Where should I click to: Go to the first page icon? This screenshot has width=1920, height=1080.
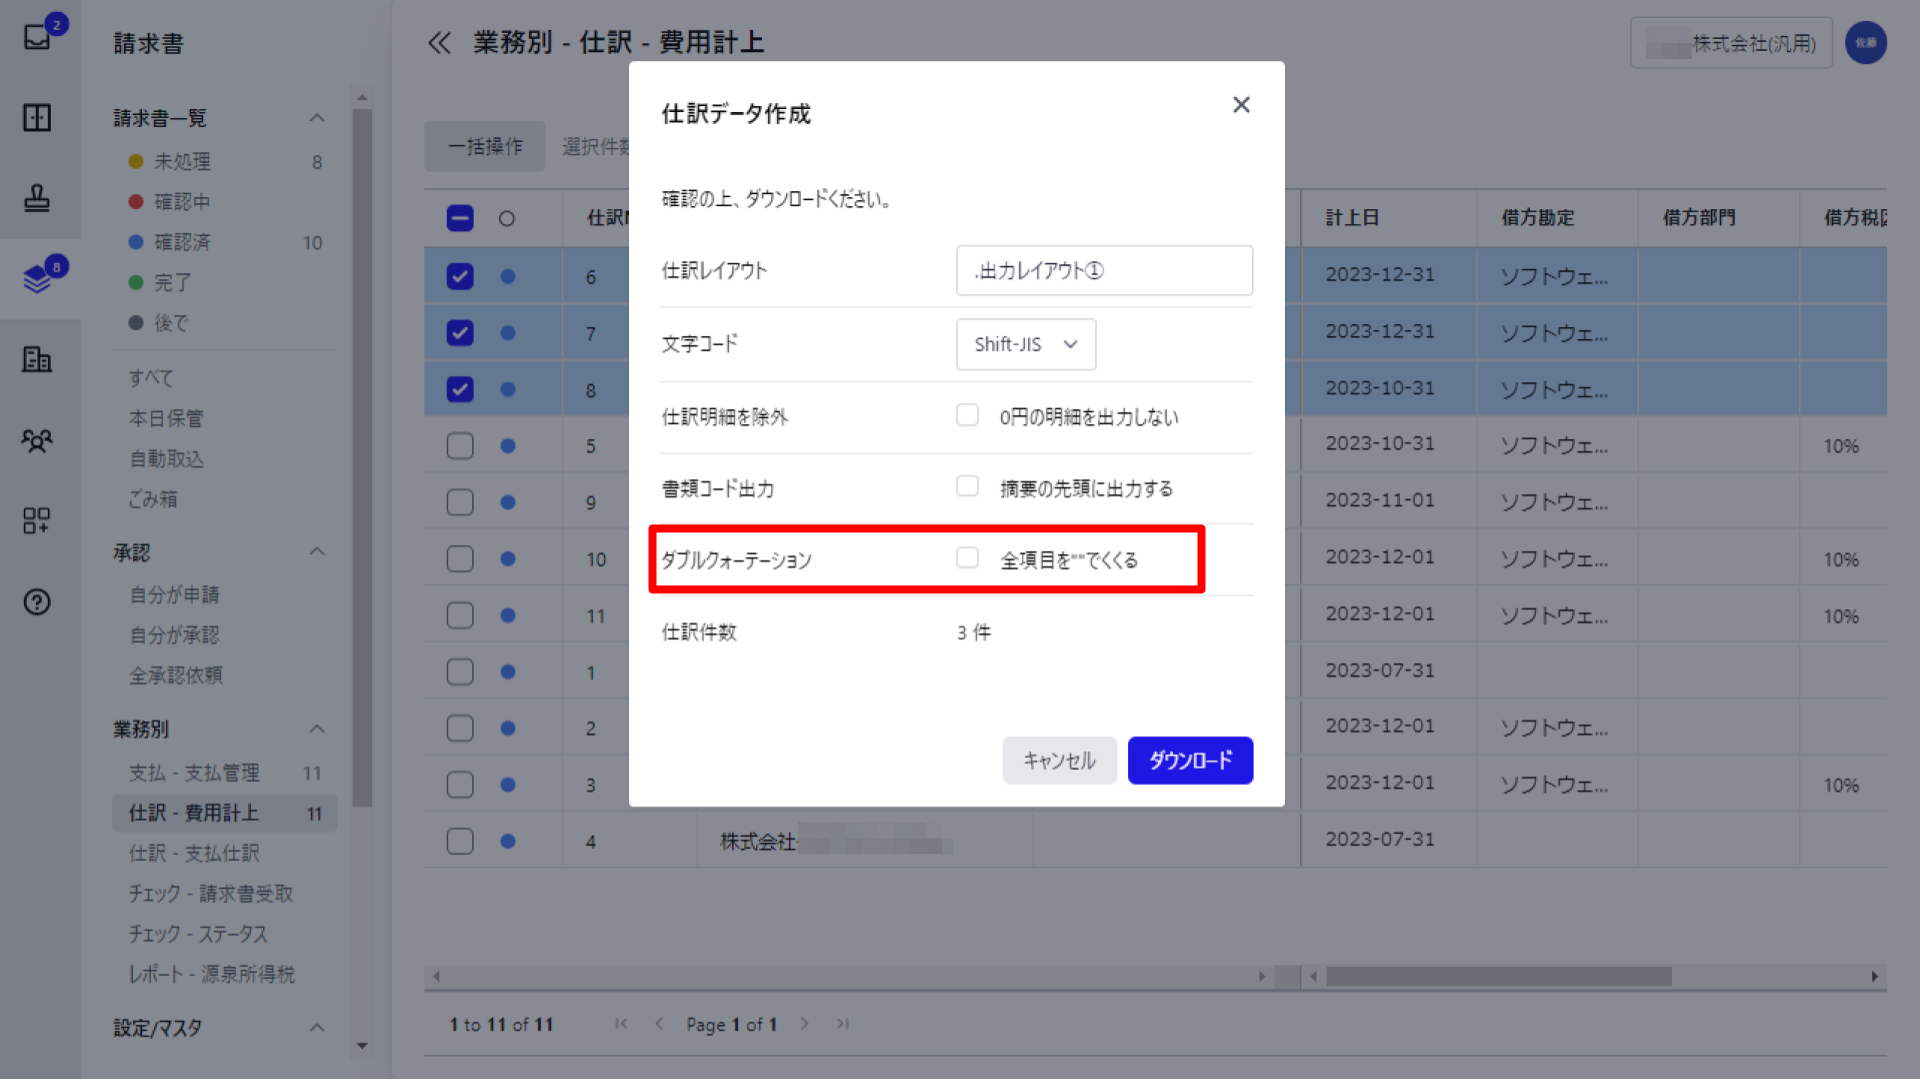pyautogui.click(x=621, y=1024)
